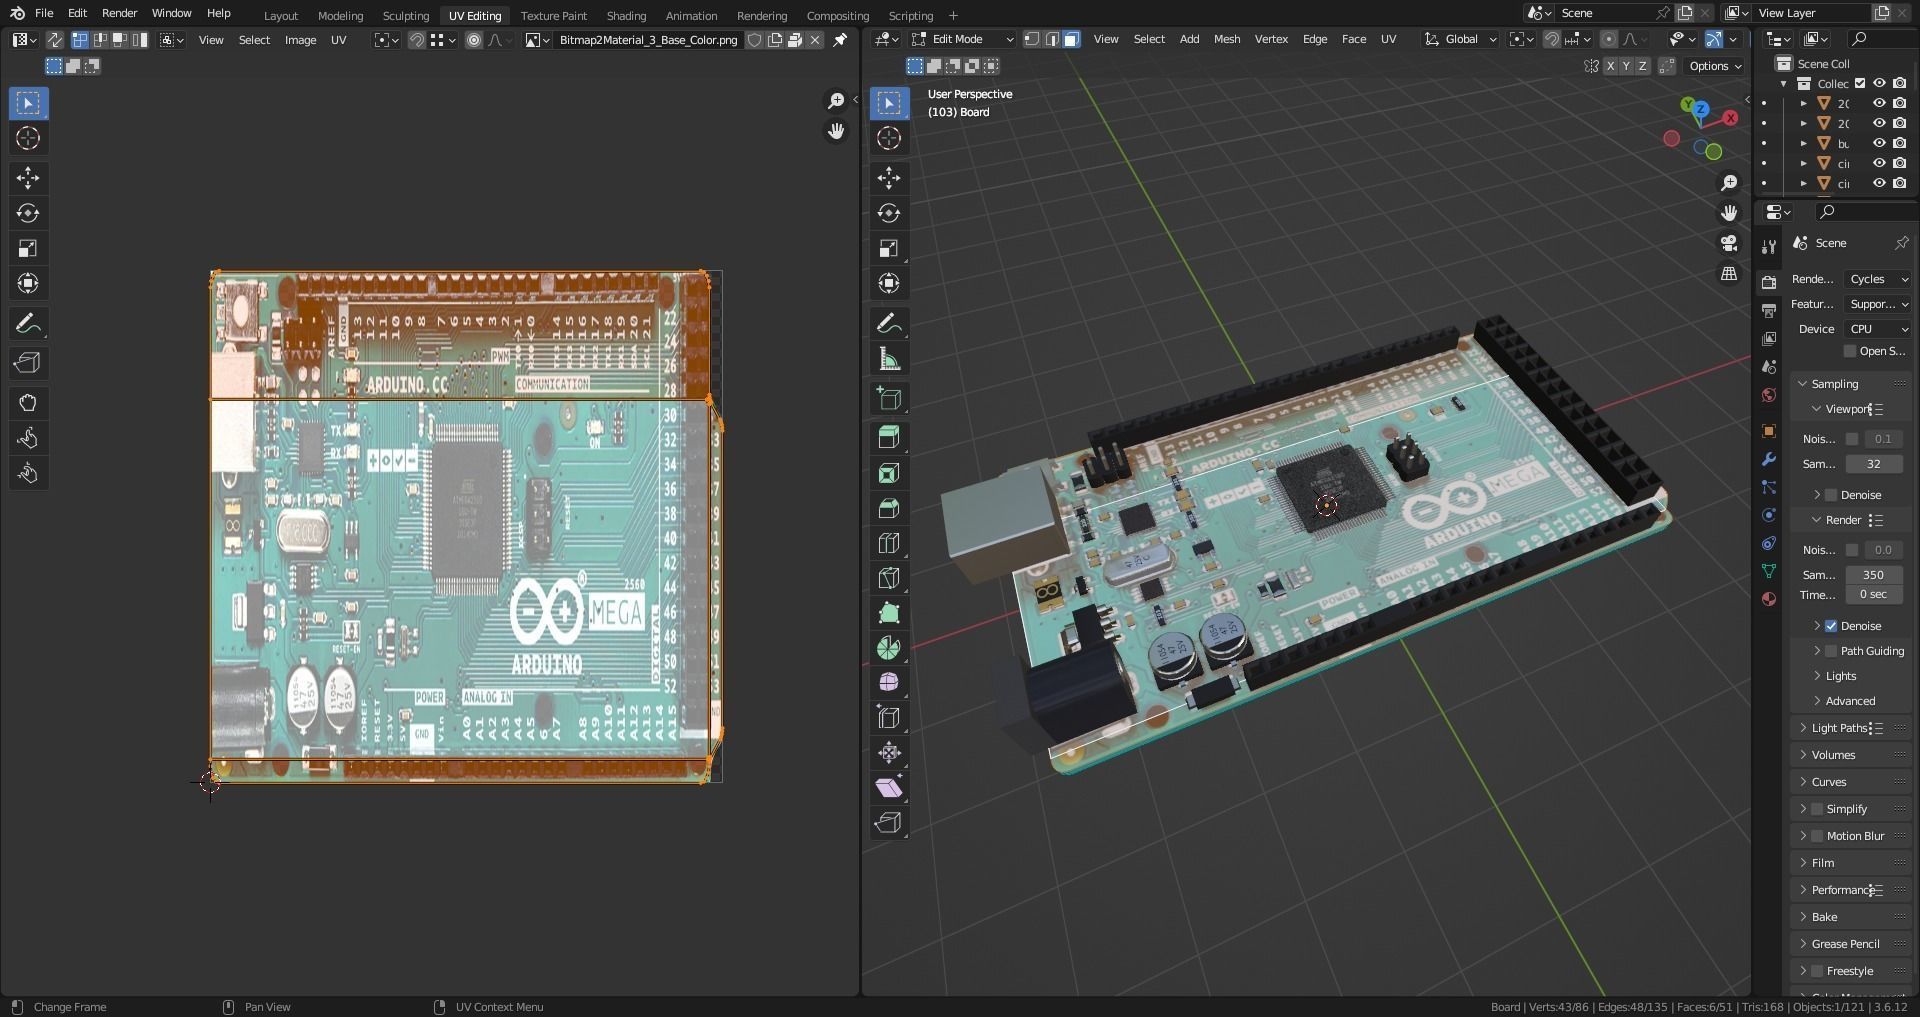
Task: Select the Move tool in UV editor
Action: 28,178
